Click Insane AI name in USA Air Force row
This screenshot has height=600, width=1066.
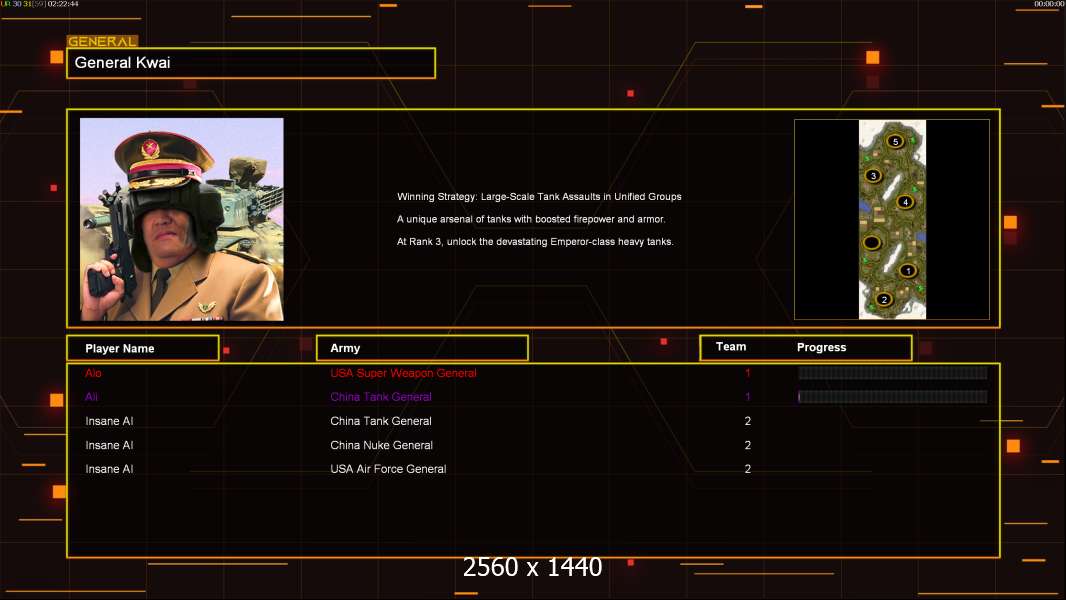(x=109, y=469)
